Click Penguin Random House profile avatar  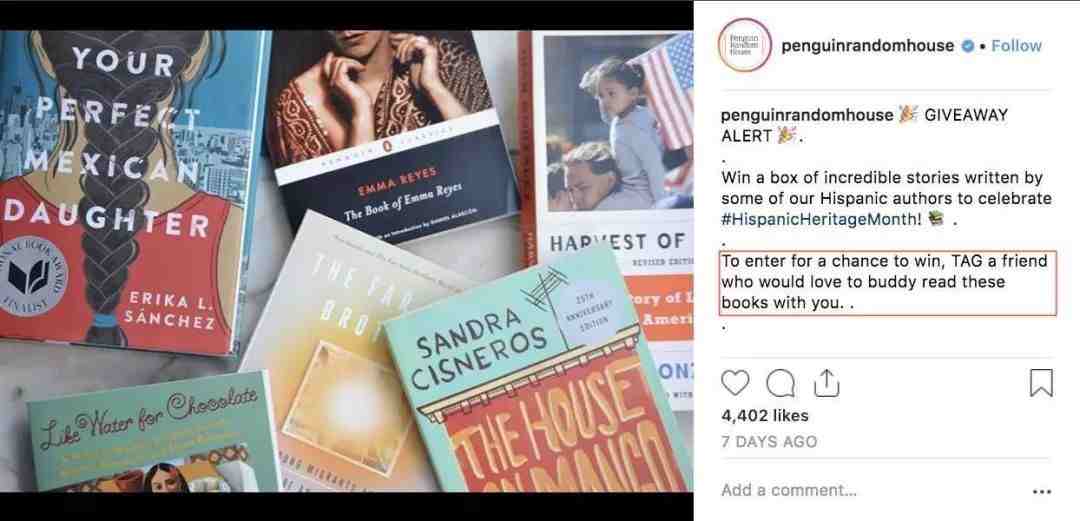pos(744,45)
